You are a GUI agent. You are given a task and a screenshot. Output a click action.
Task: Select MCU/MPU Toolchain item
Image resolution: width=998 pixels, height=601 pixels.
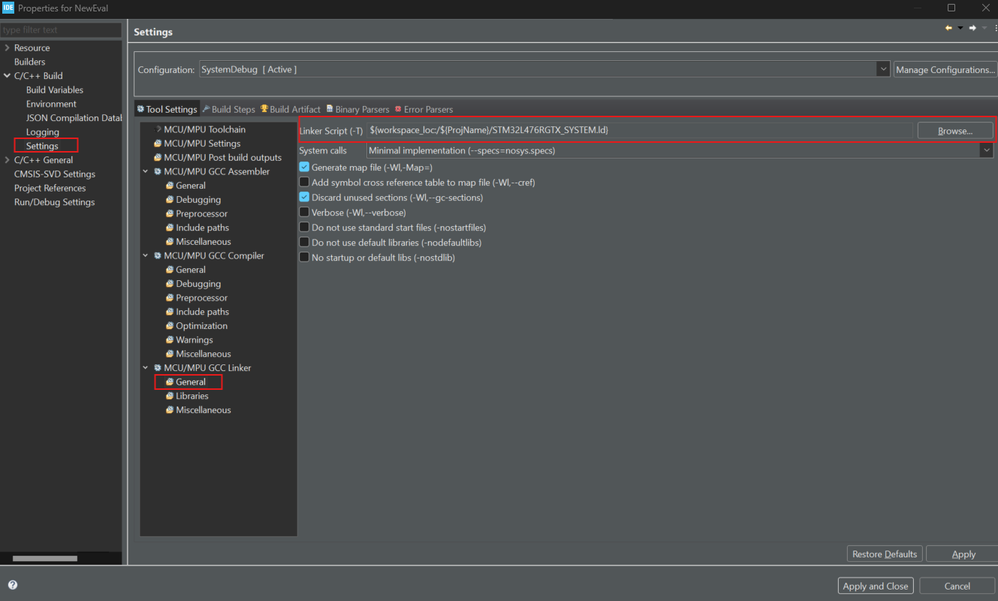(204, 129)
